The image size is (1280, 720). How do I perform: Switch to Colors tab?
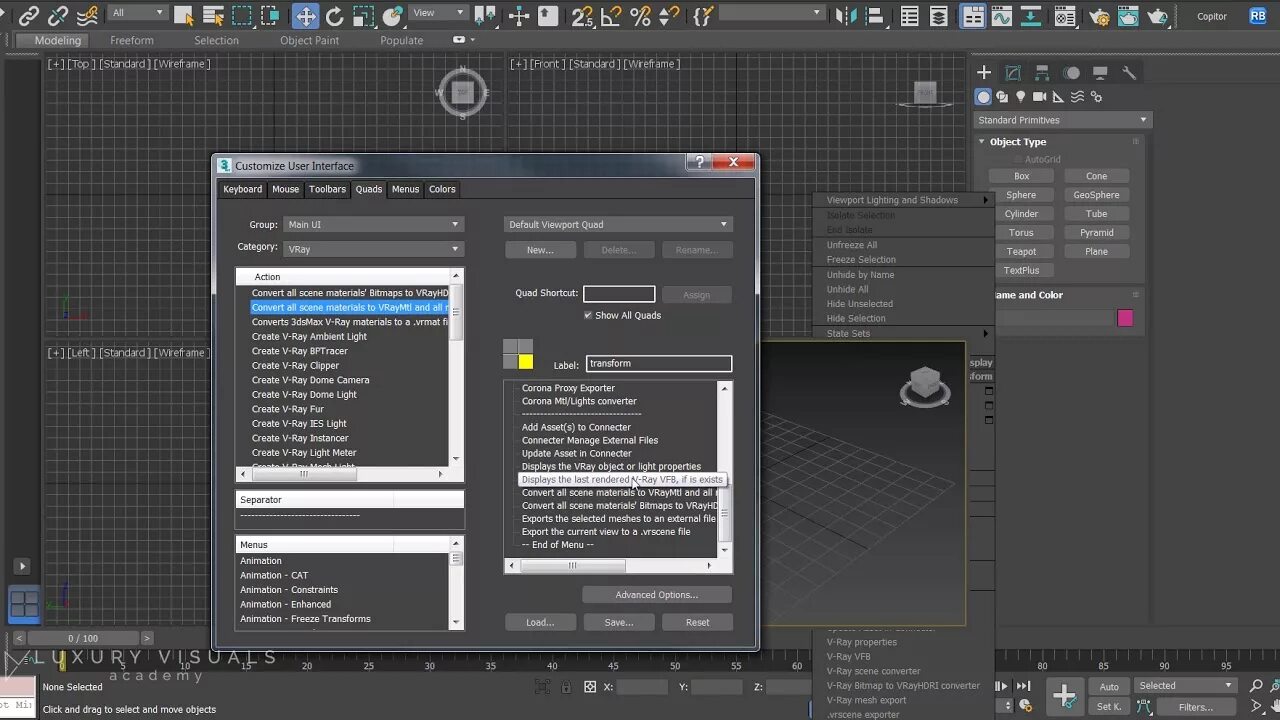coord(442,189)
